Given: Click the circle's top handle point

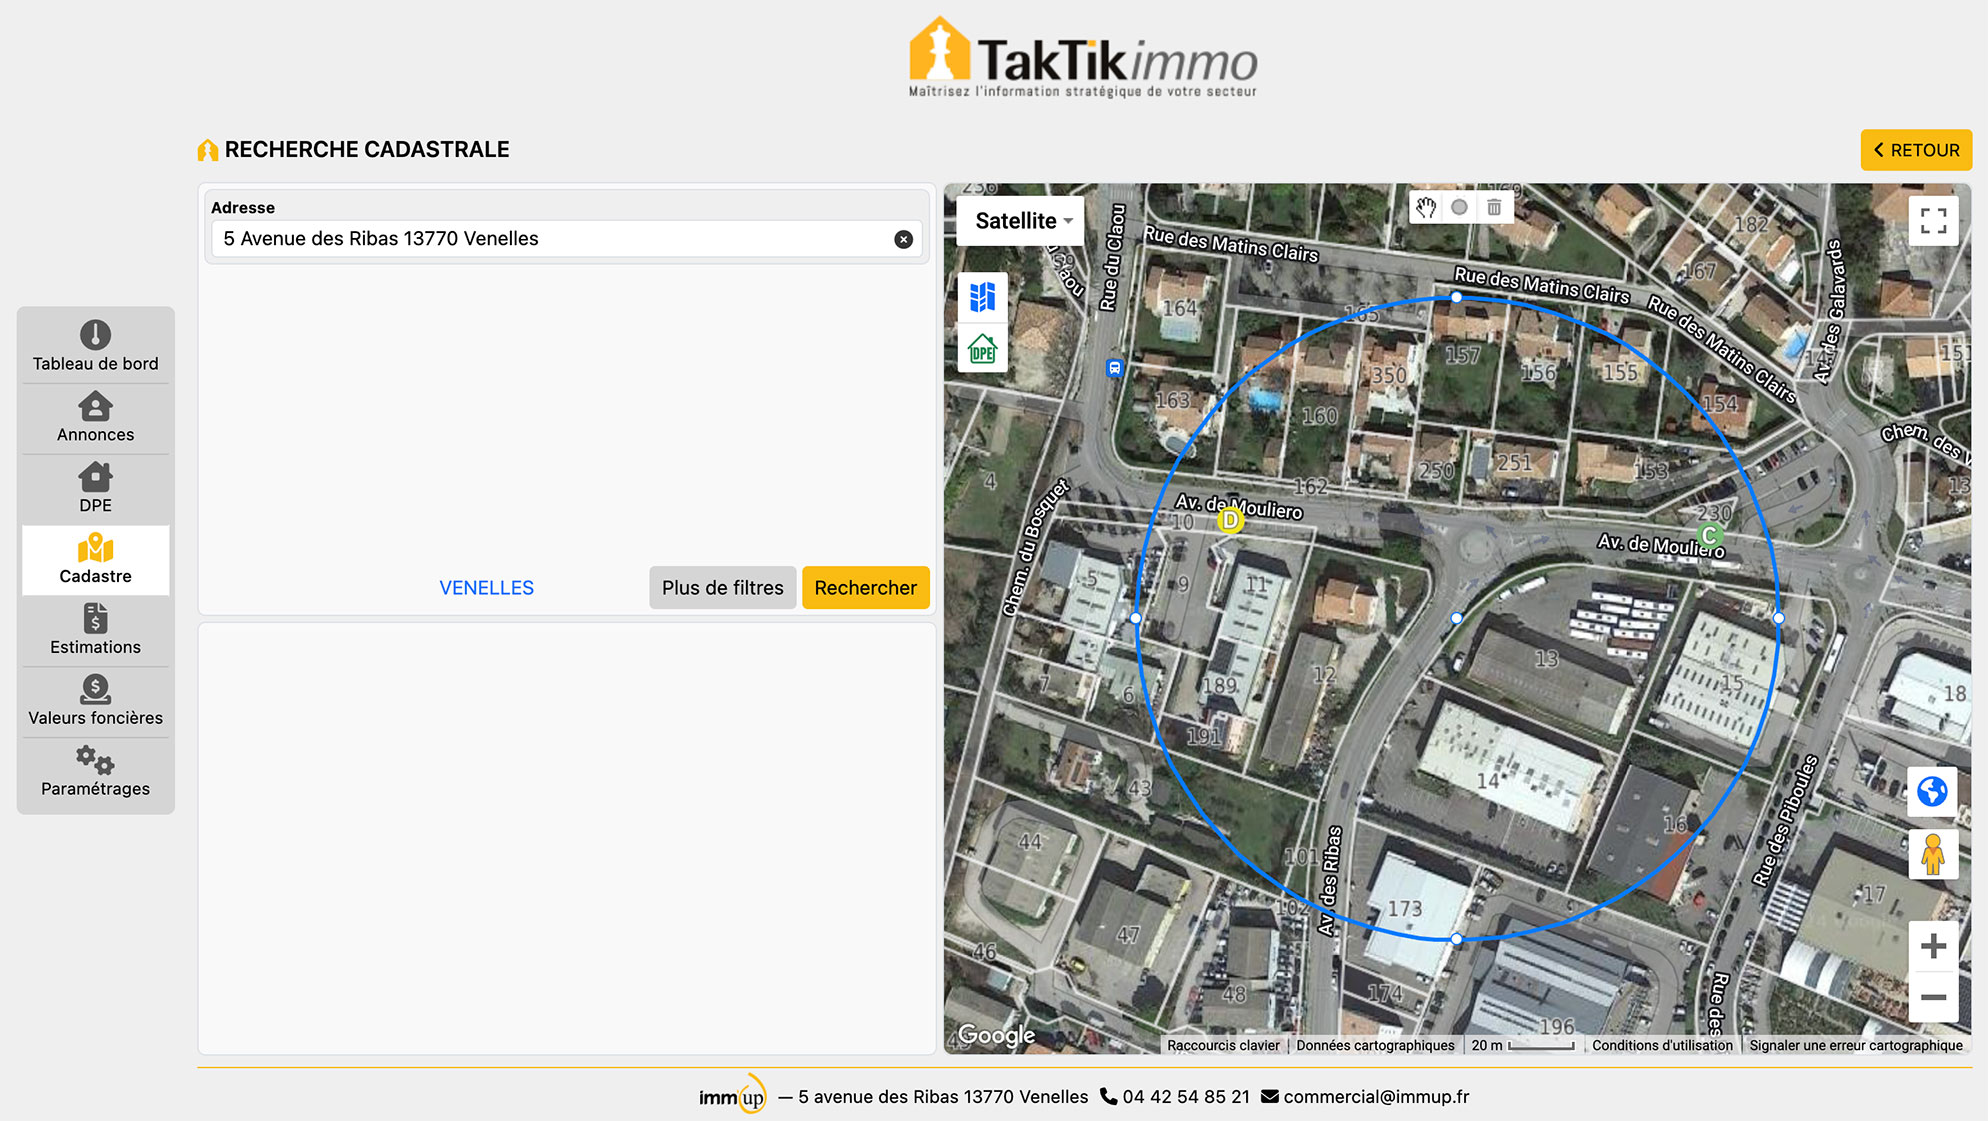Looking at the screenshot, I should click(x=1456, y=297).
